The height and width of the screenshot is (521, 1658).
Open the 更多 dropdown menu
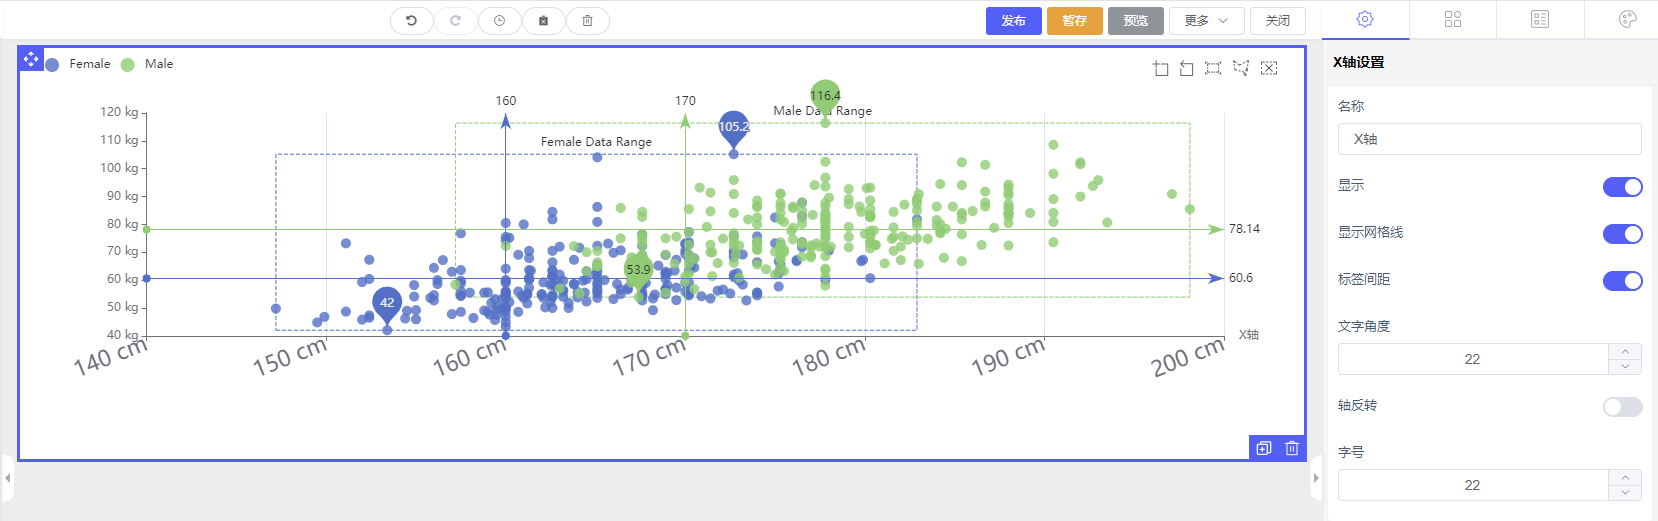[x=1206, y=21]
